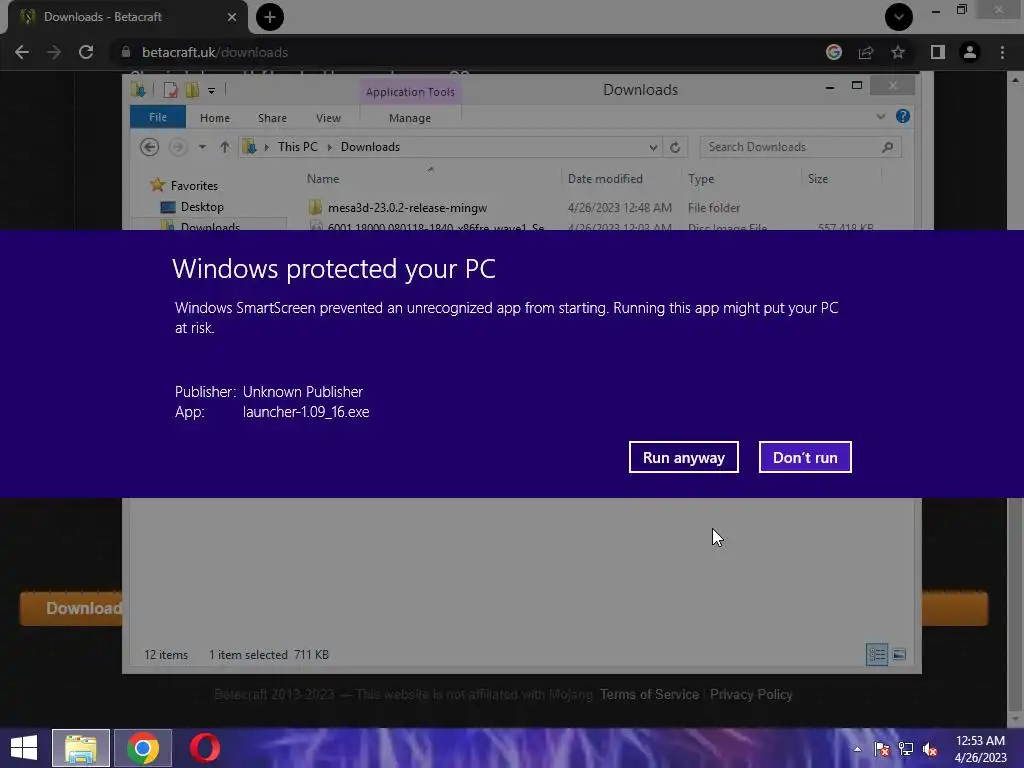
Task: Switch to the Share ribbon tab
Action: (x=272, y=118)
